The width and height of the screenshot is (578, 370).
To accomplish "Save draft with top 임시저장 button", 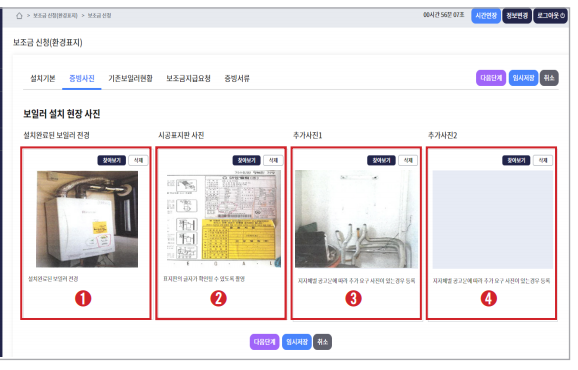I will [523, 78].
